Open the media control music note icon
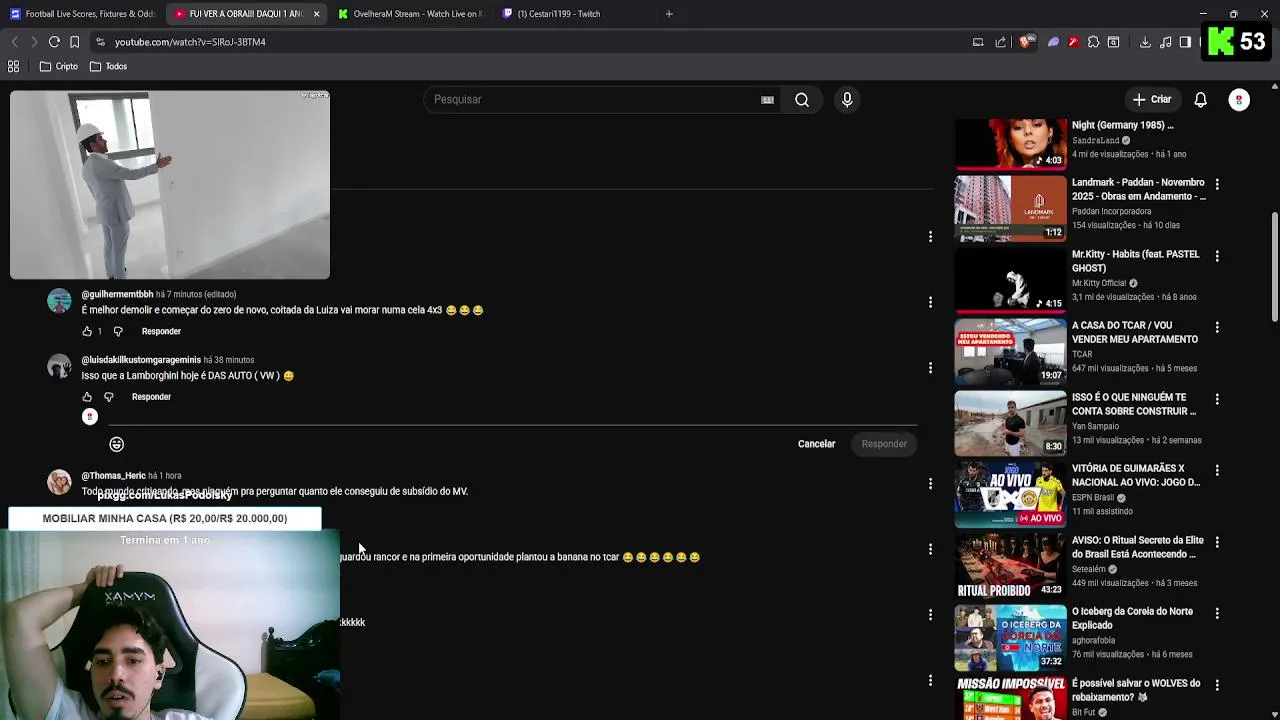 (1166, 42)
